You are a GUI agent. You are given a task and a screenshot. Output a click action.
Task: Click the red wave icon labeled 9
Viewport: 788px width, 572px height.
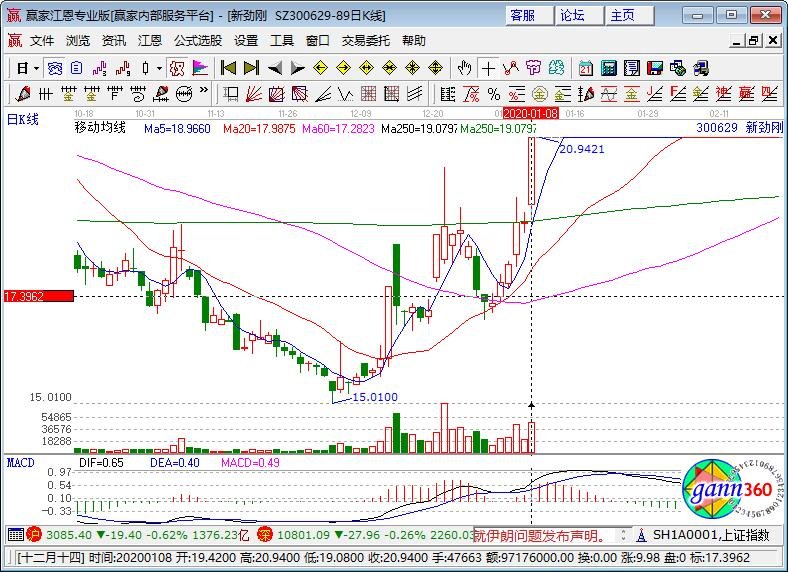coord(123,68)
